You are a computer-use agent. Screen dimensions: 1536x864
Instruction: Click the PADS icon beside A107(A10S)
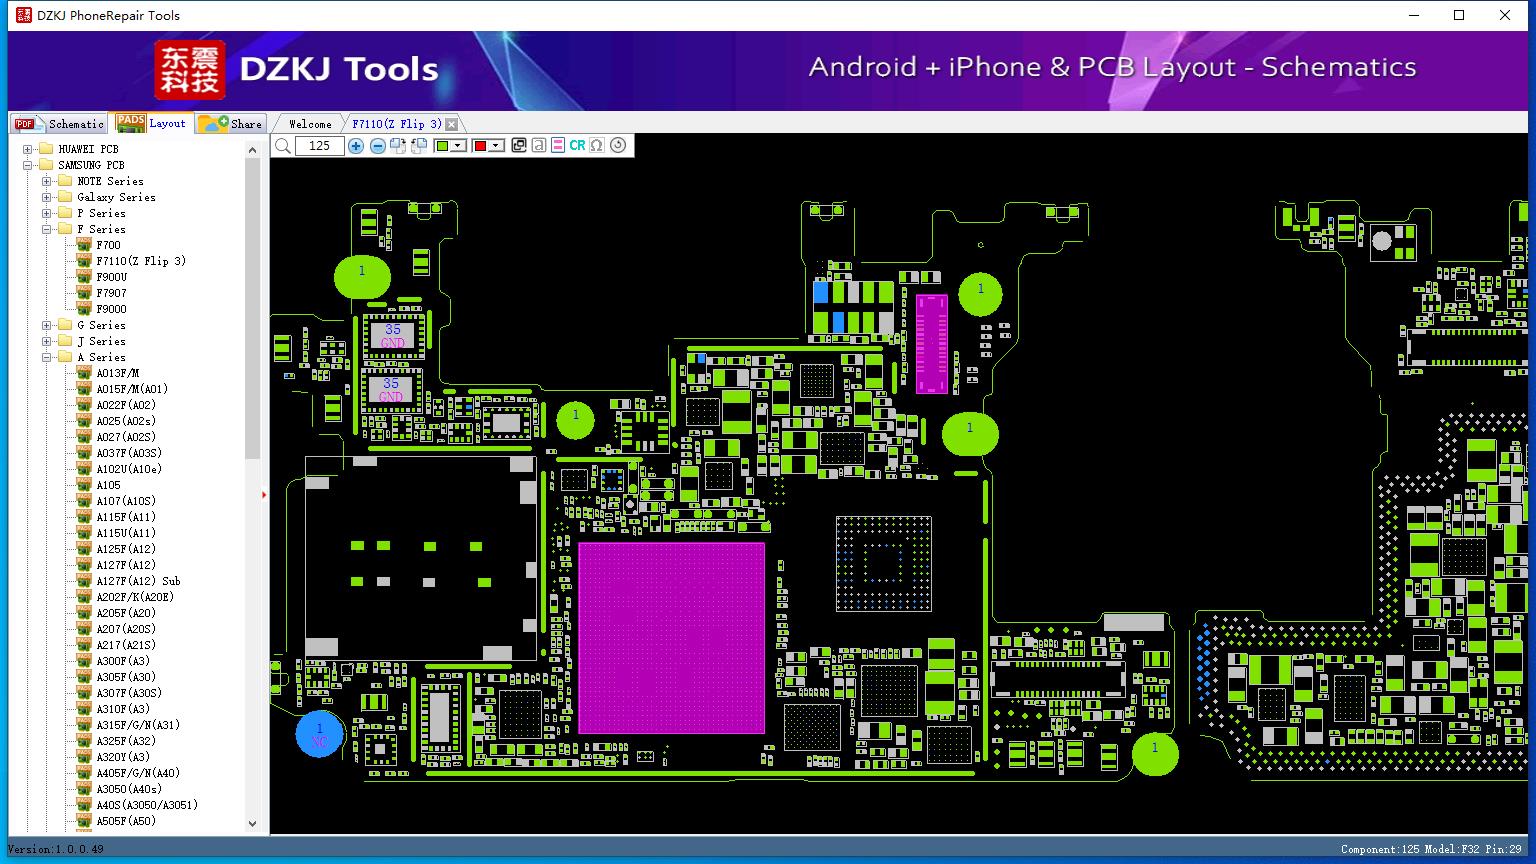point(84,501)
